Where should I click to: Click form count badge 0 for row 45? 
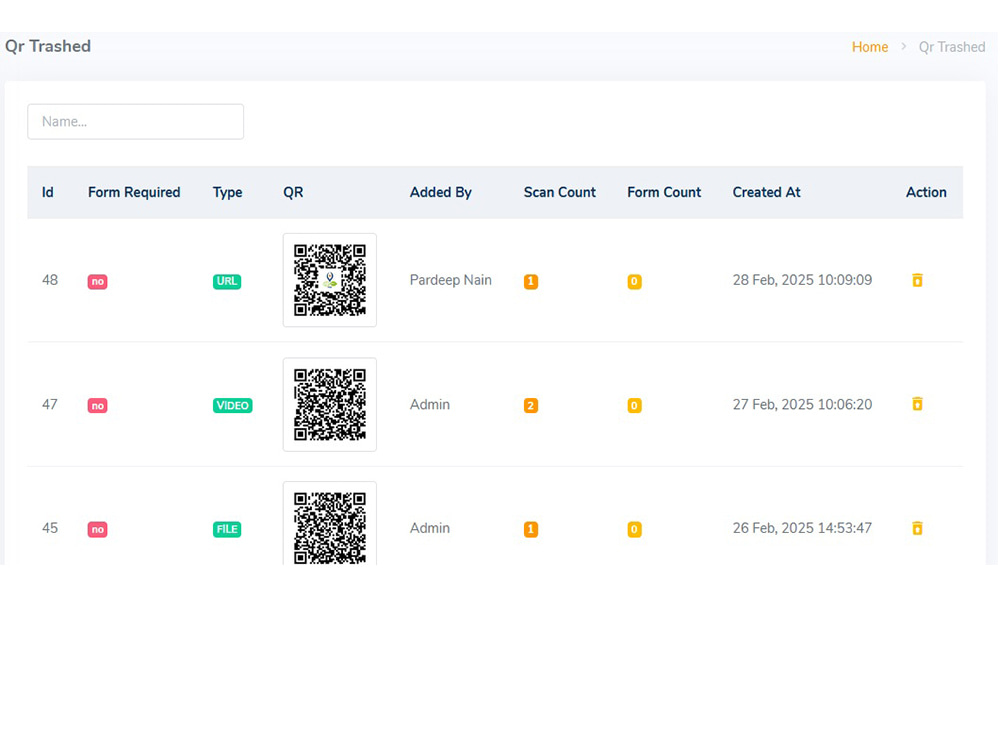pyautogui.click(x=635, y=529)
